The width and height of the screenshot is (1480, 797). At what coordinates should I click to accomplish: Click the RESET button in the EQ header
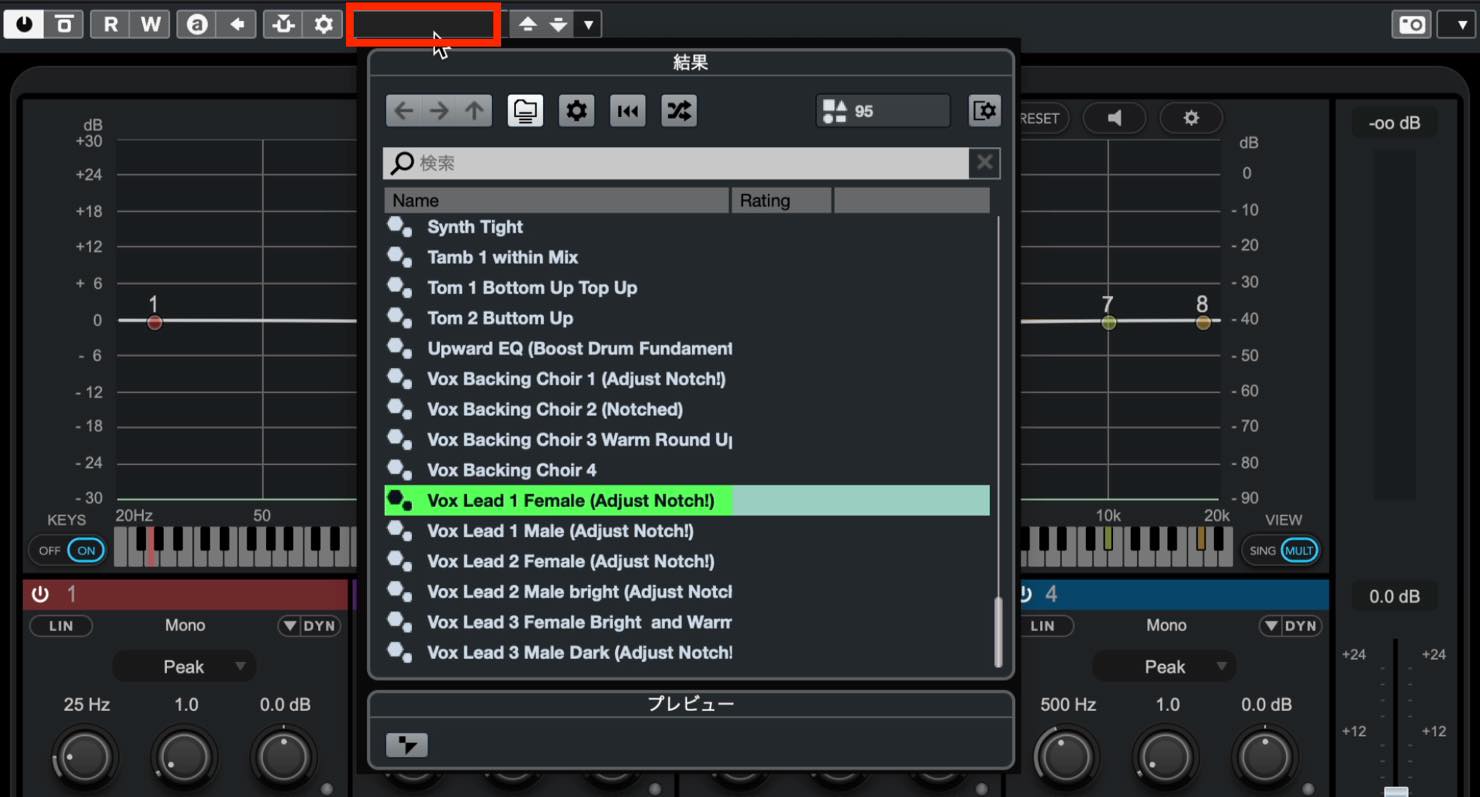pos(1040,118)
